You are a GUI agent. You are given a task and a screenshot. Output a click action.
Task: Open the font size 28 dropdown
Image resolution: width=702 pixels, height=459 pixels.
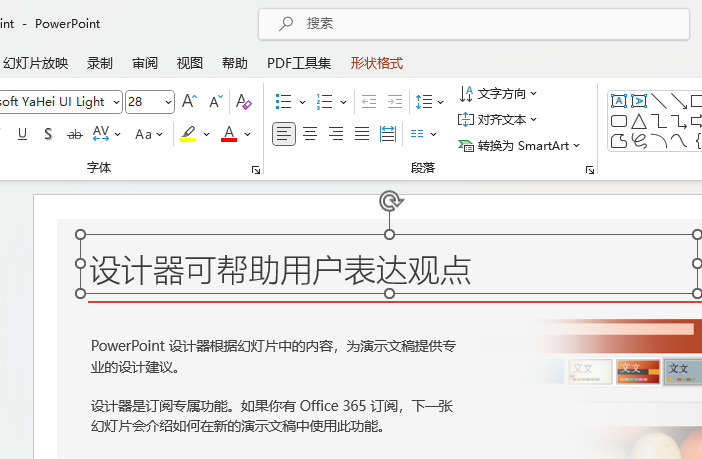(x=168, y=102)
